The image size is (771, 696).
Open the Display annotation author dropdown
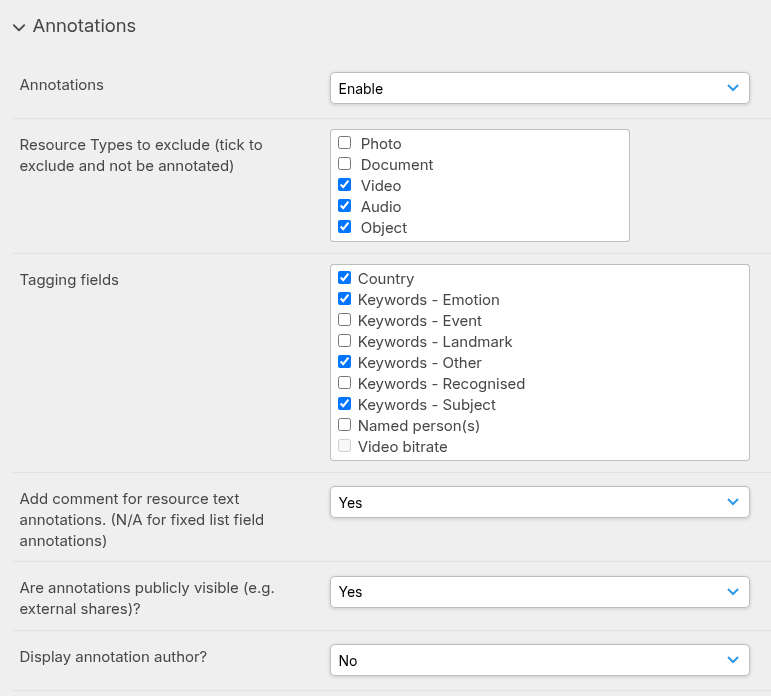tap(540, 660)
